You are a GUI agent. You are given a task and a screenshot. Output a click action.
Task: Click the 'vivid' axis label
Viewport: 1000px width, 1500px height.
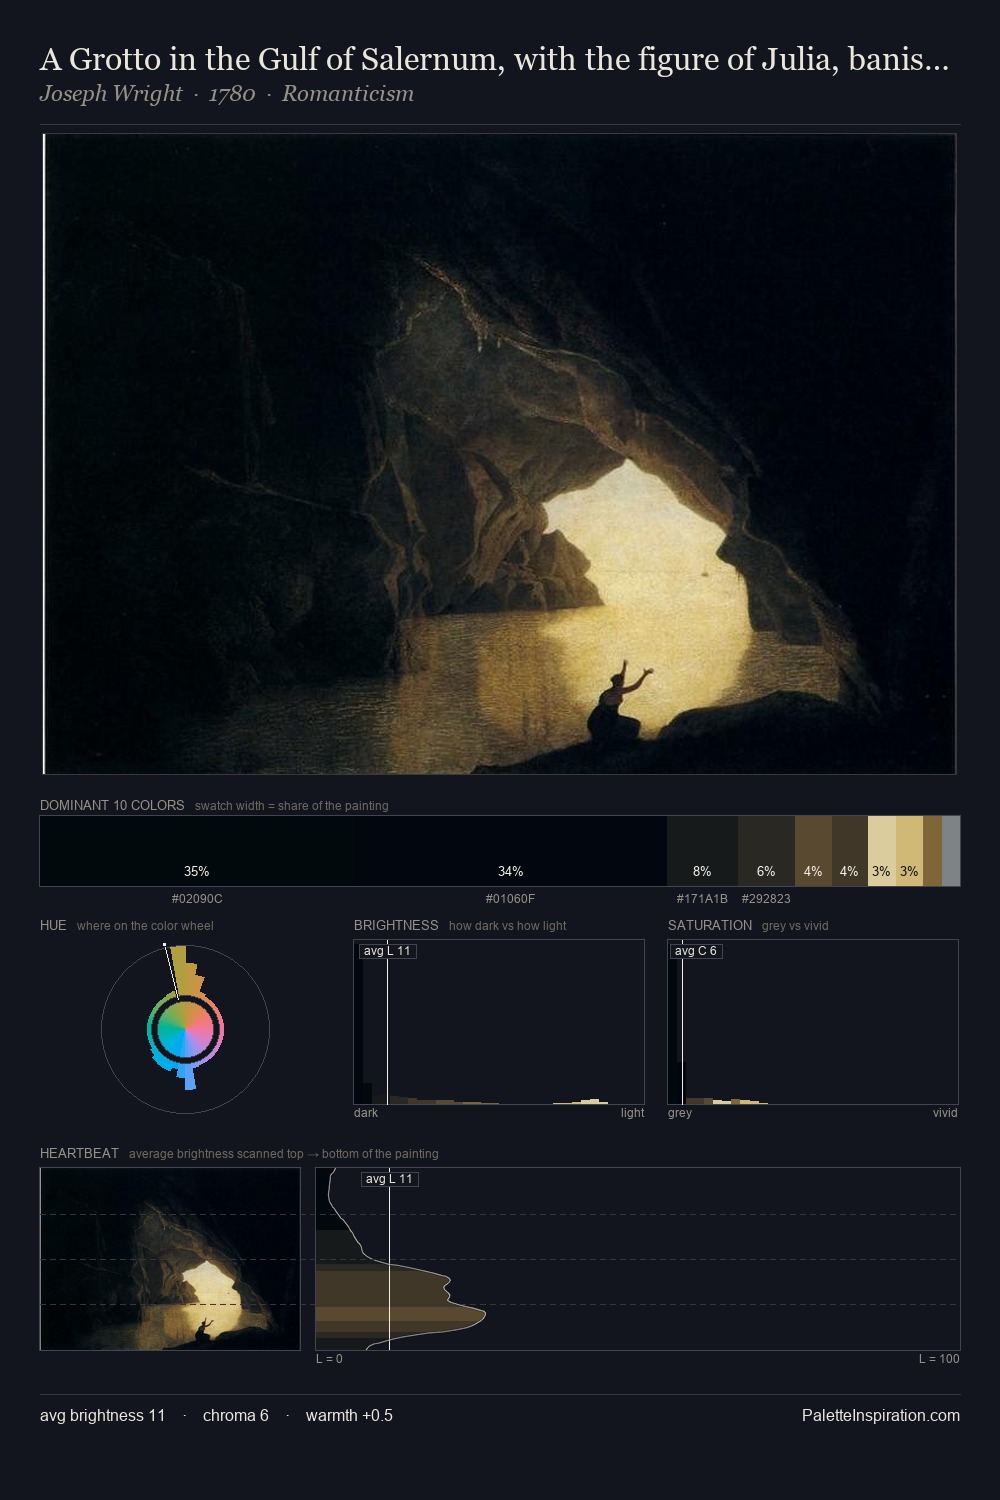point(945,1113)
